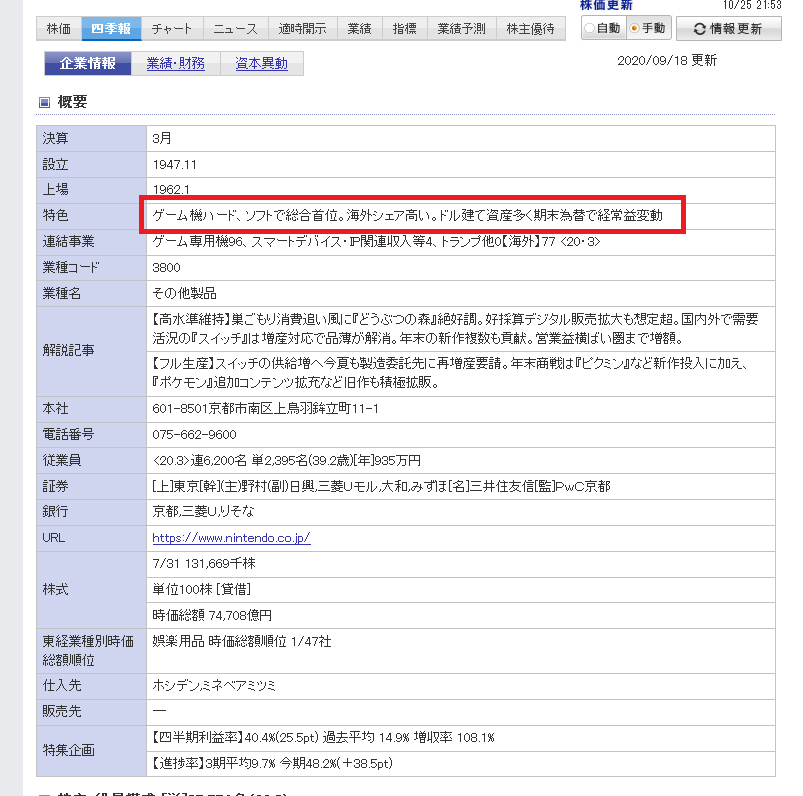Click the 【四半期利益率】 statistics text
This screenshot has height=796, width=803.
(323, 738)
